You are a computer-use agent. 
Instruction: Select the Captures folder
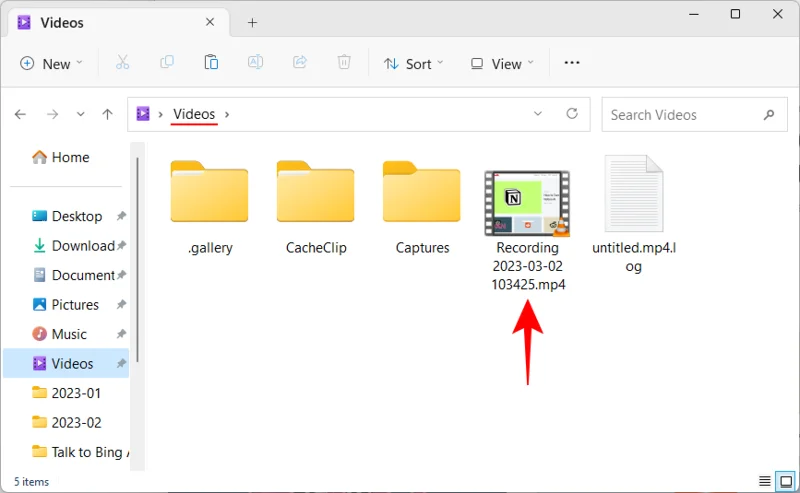tap(422, 208)
